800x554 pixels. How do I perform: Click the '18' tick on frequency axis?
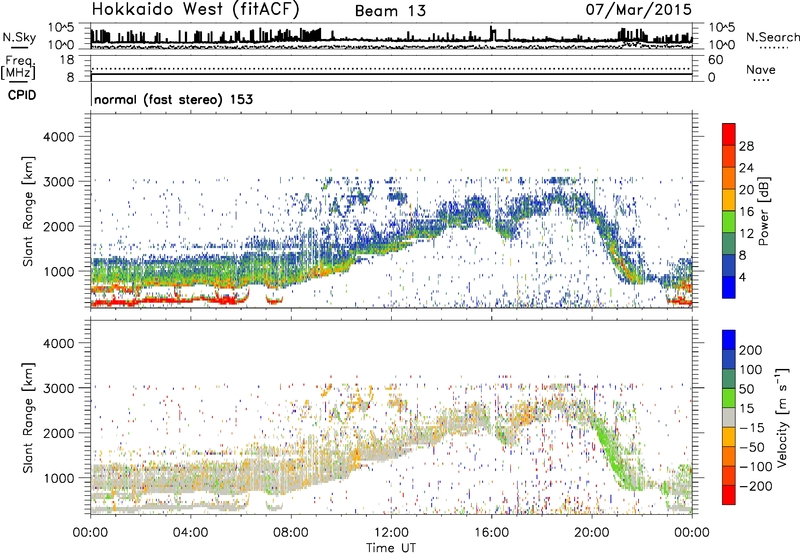pos(66,60)
